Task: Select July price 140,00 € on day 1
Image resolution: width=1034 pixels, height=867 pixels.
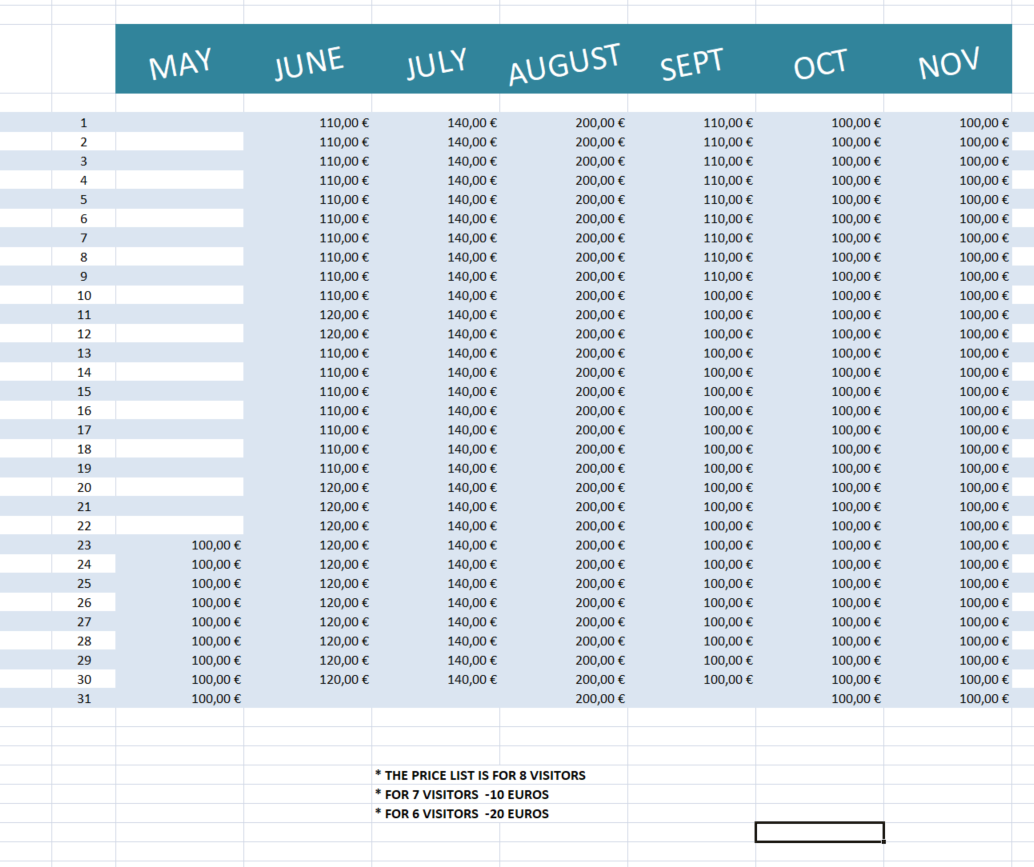Action: (x=472, y=123)
